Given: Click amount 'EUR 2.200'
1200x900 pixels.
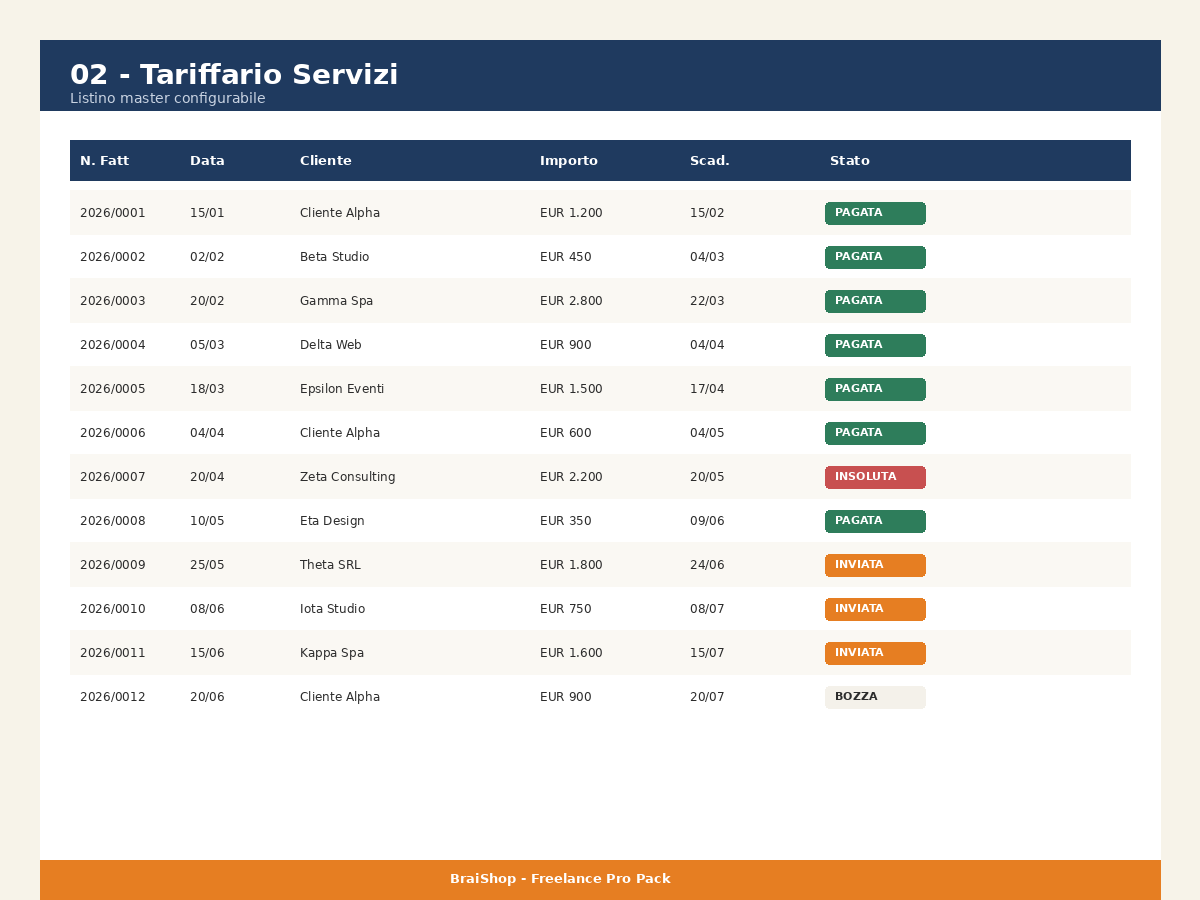Looking at the screenshot, I should pos(571,477).
